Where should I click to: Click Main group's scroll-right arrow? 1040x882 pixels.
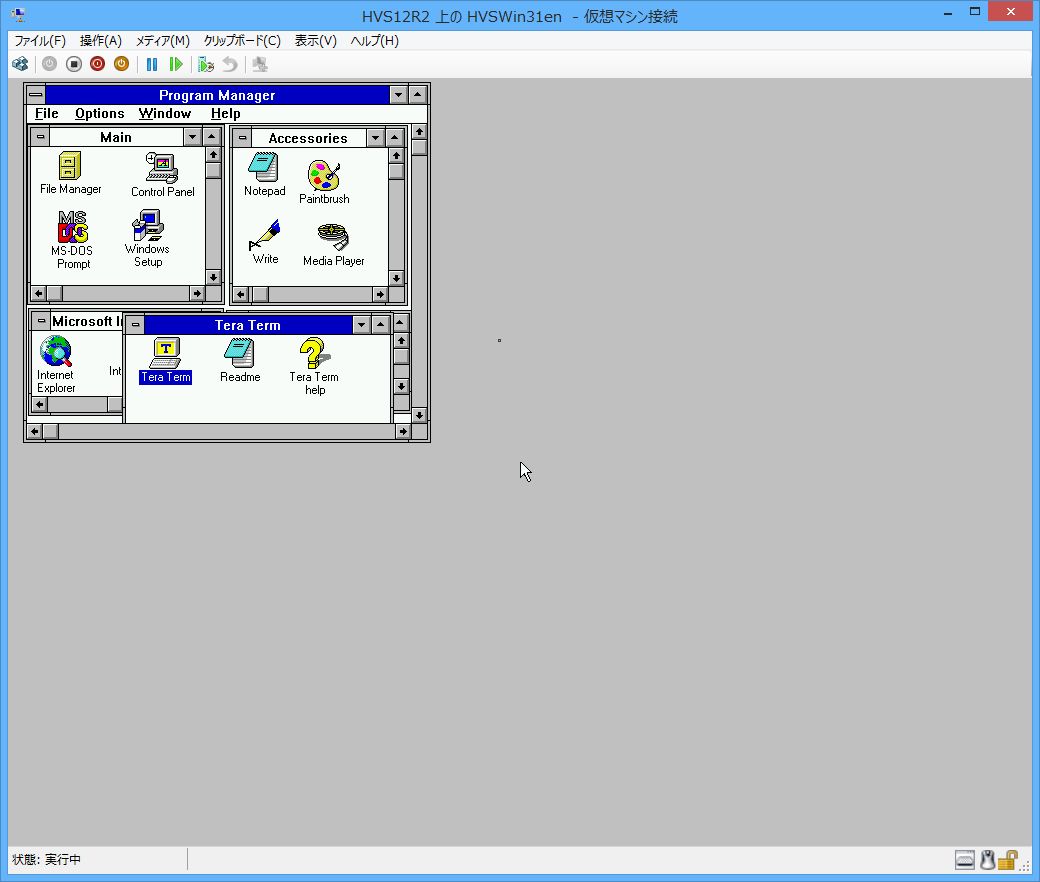(x=197, y=293)
